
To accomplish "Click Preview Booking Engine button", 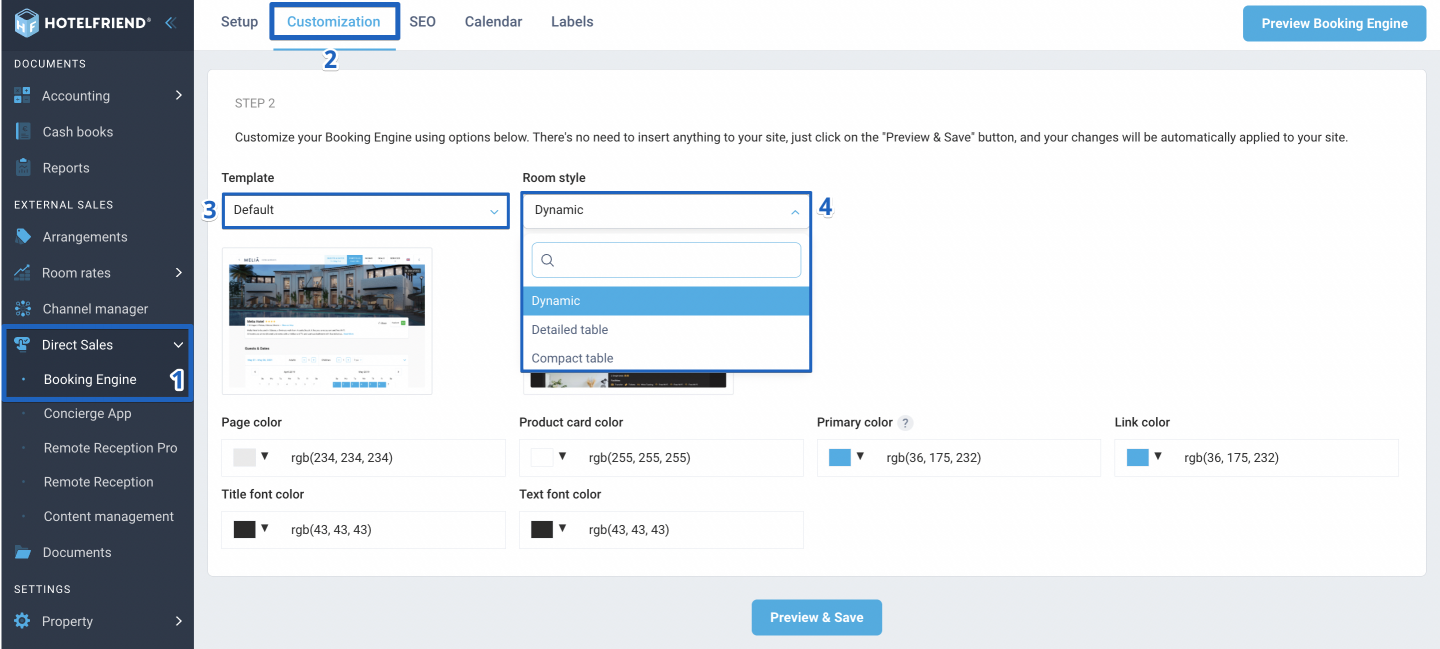I will tap(1334, 24).
